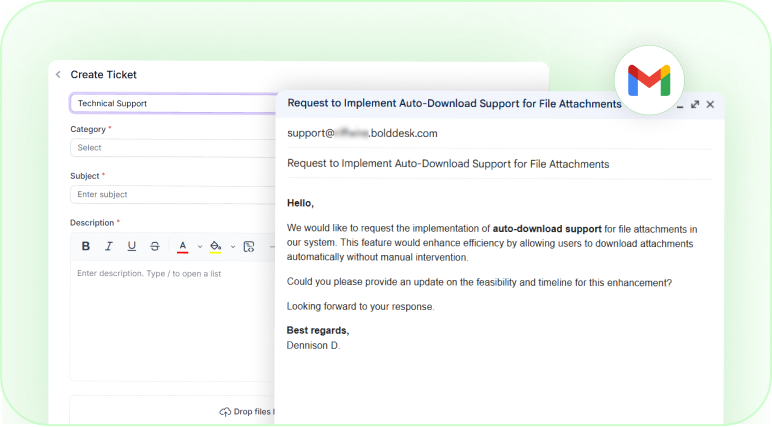
Task: Apply strikethrough formatting
Action: click(x=155, y=246)
